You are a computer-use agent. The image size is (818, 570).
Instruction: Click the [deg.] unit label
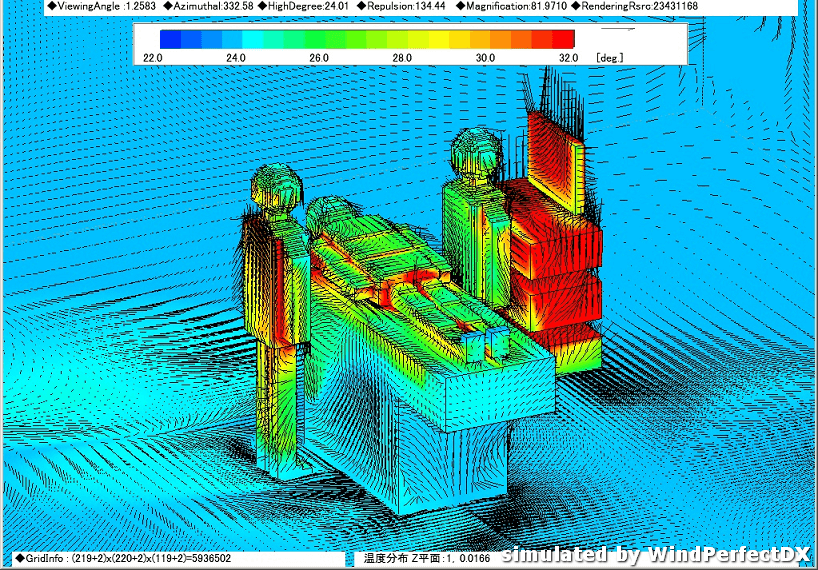pos(609,58)
